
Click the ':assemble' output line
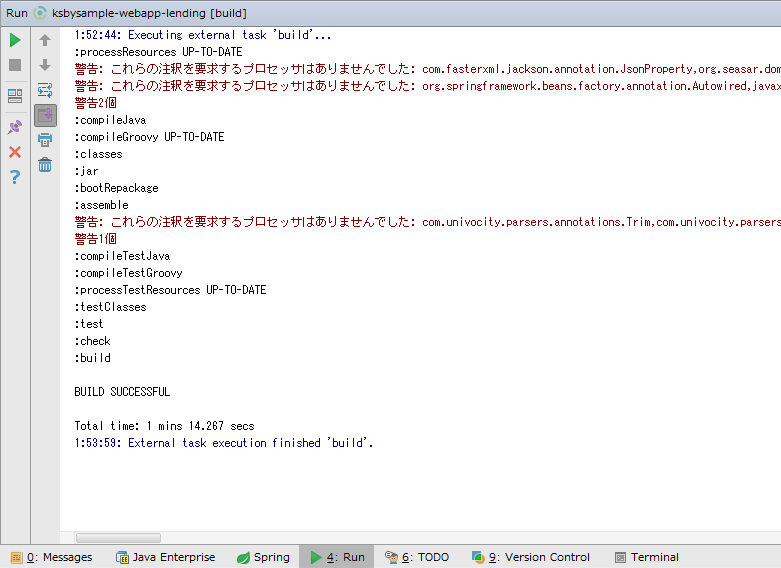[102, 205]
